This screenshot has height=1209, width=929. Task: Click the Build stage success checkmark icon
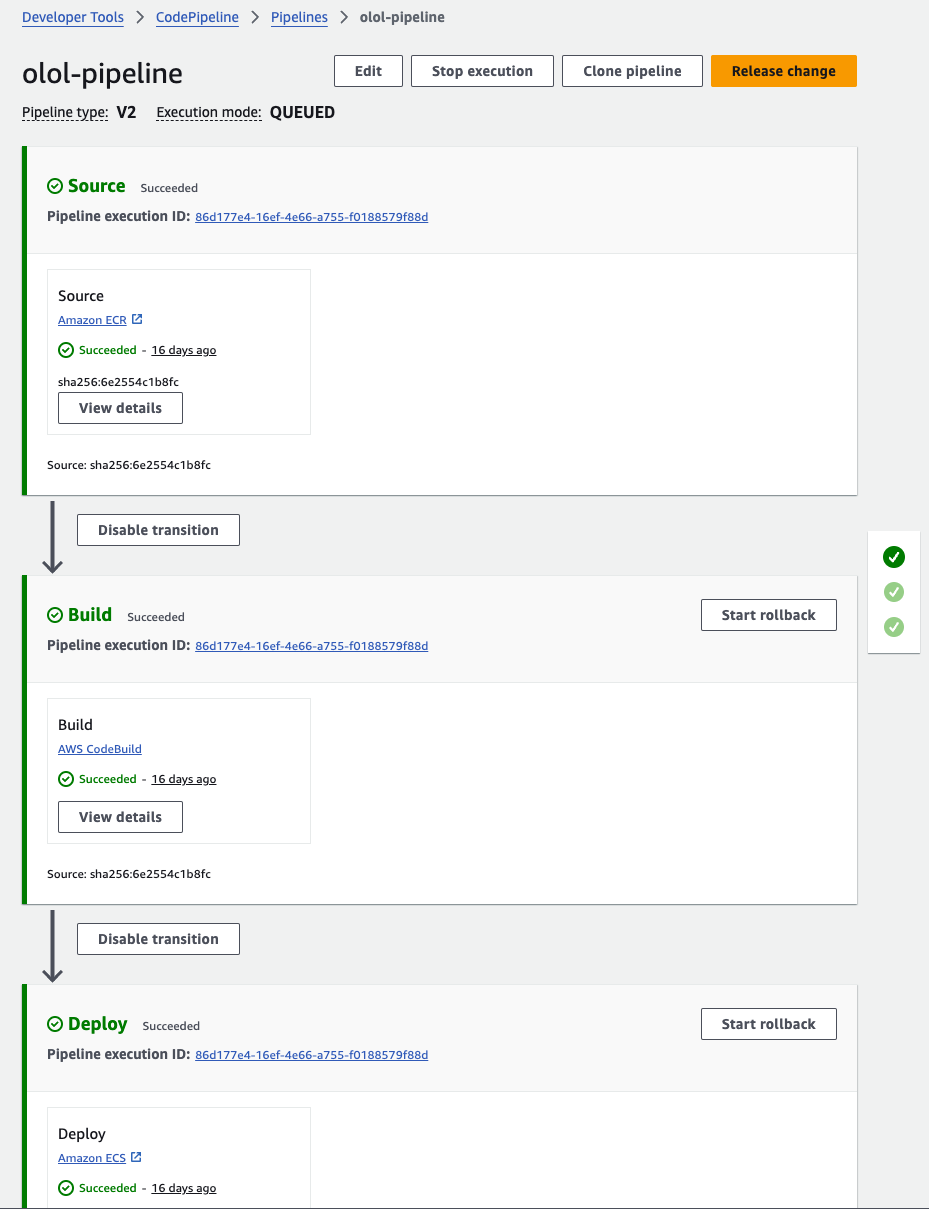(55, 615)
